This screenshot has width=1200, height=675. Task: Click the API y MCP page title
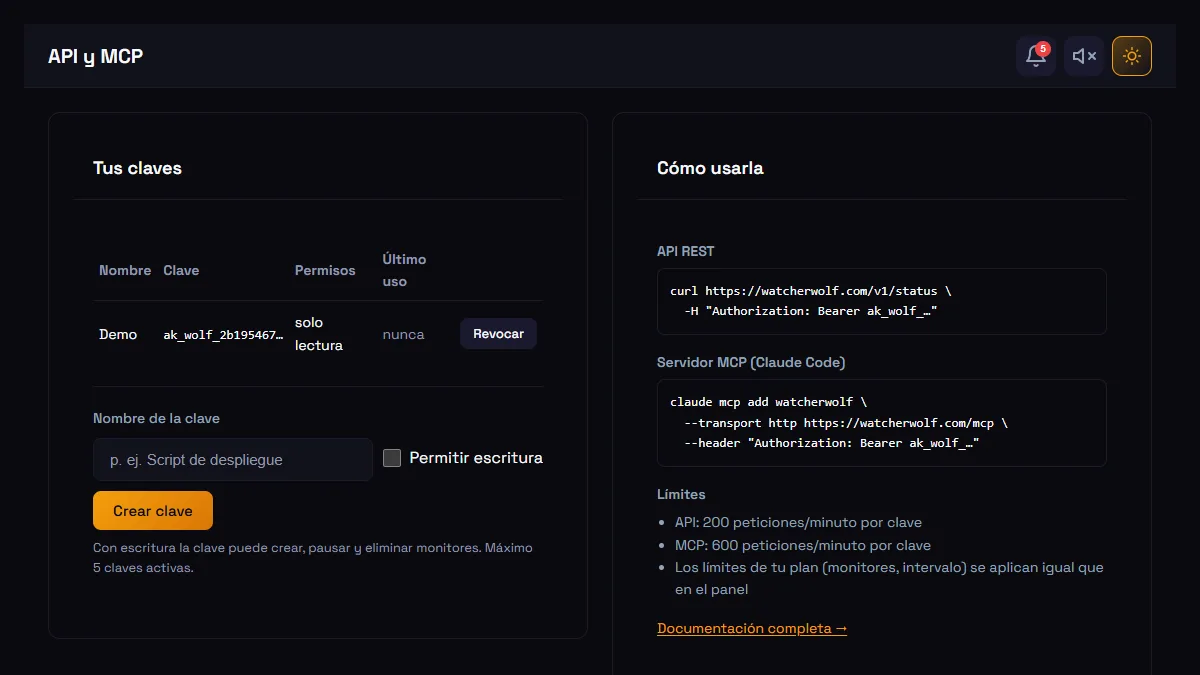[95, 56]
